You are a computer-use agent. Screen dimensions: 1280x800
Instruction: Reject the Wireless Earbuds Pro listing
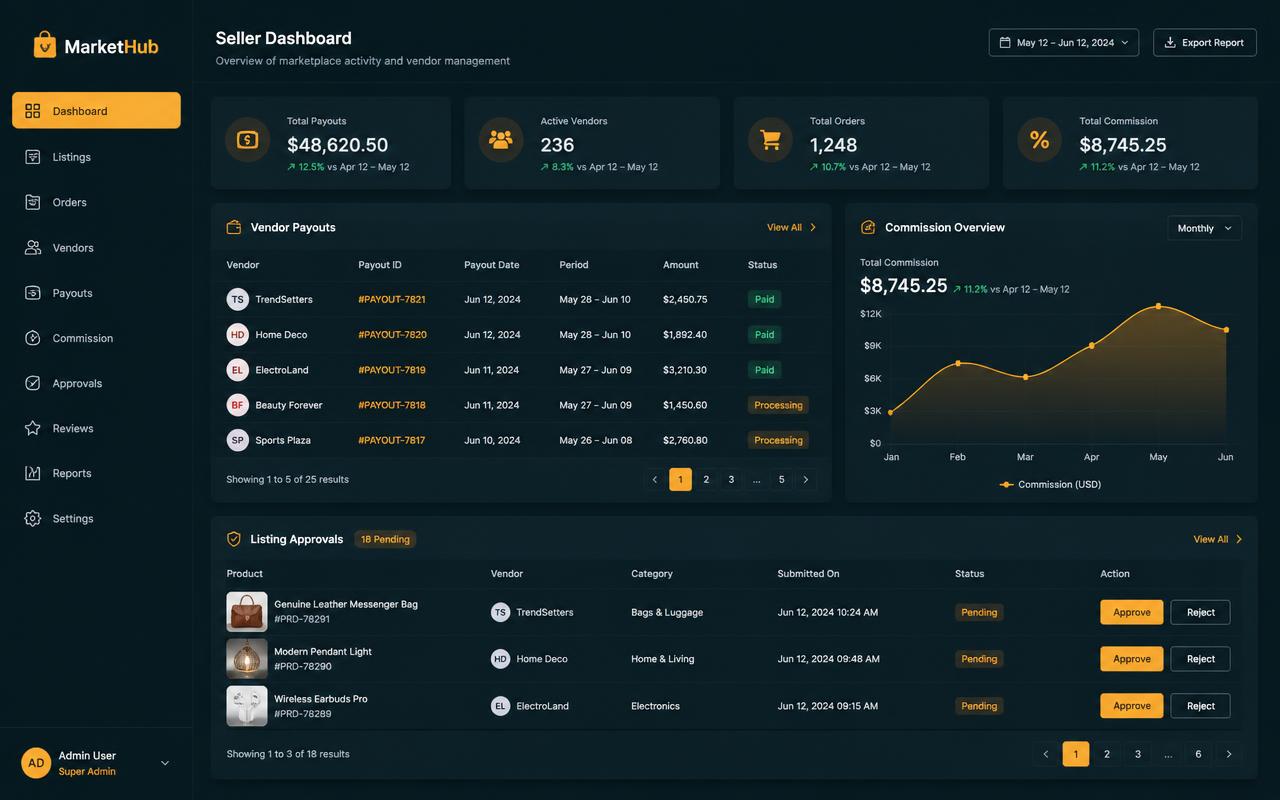pyautogui.click(x=1201, y=706)
